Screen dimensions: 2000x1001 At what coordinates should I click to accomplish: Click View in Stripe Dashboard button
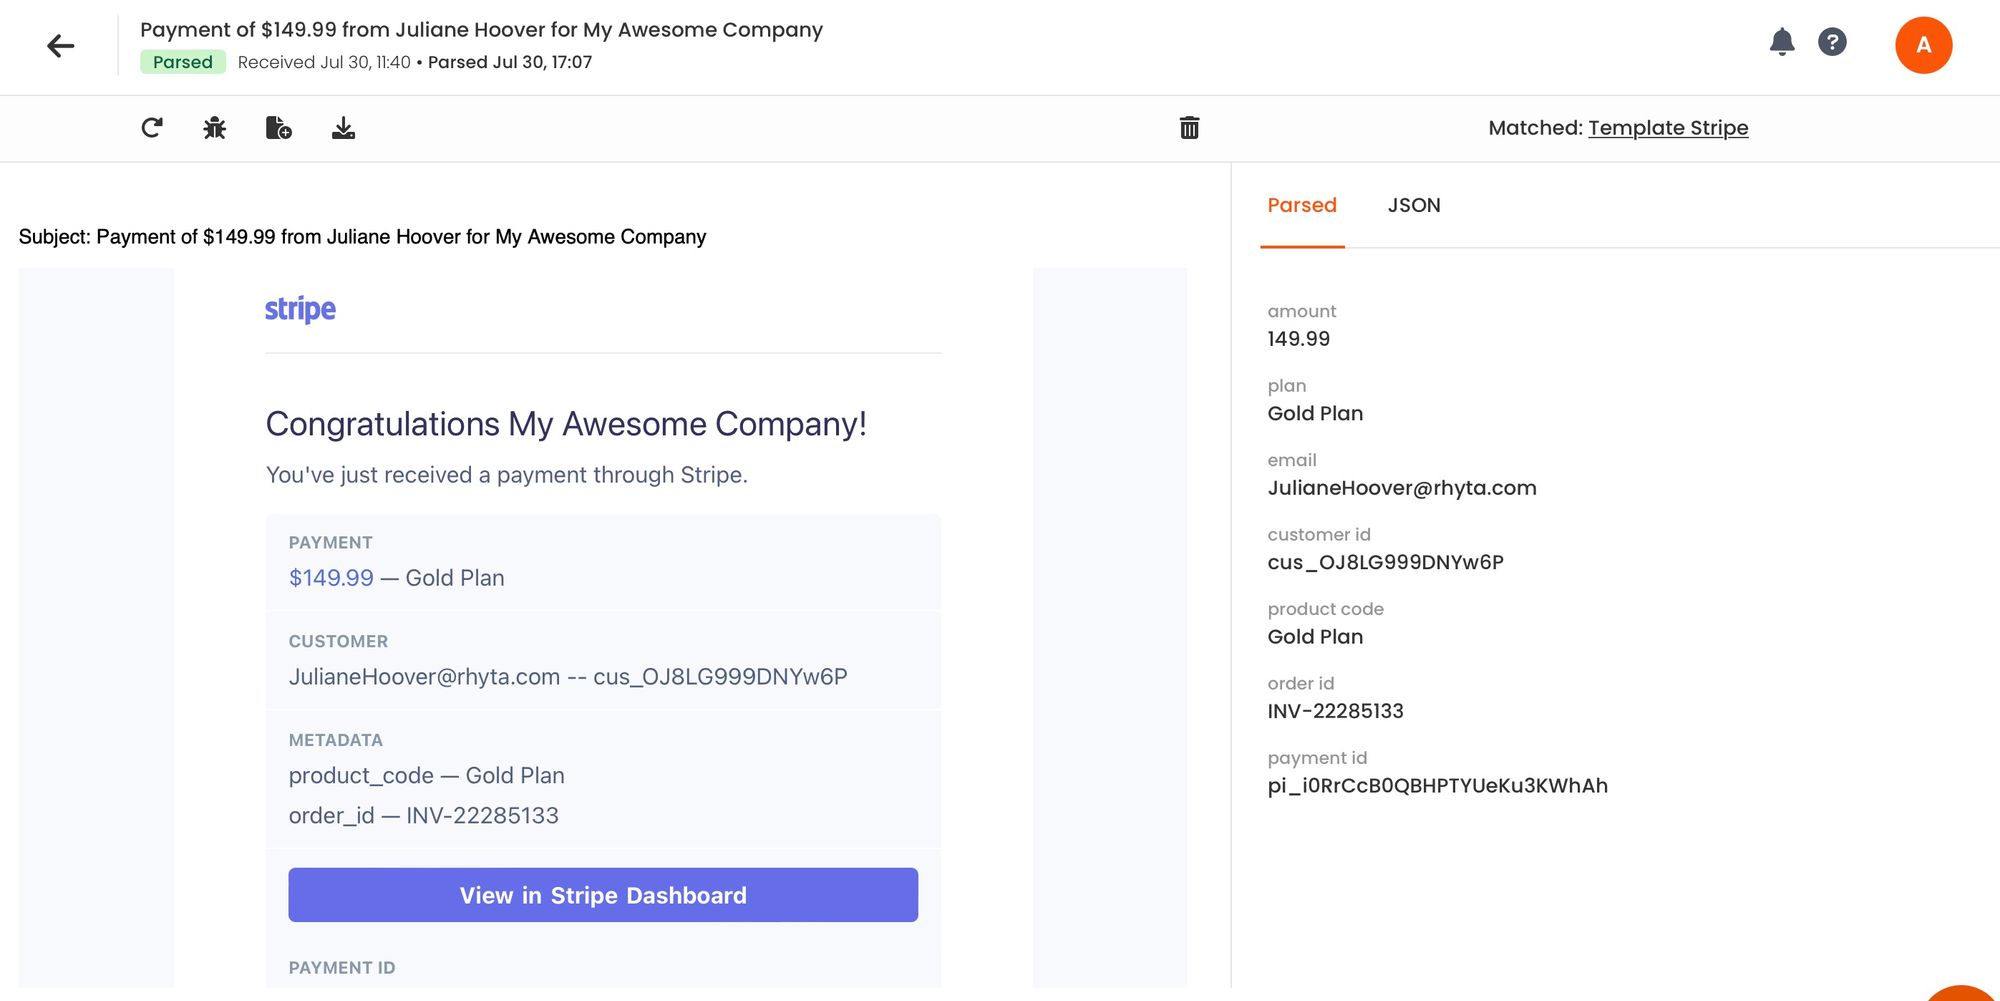pyautogui.click(x=603, y=895)
